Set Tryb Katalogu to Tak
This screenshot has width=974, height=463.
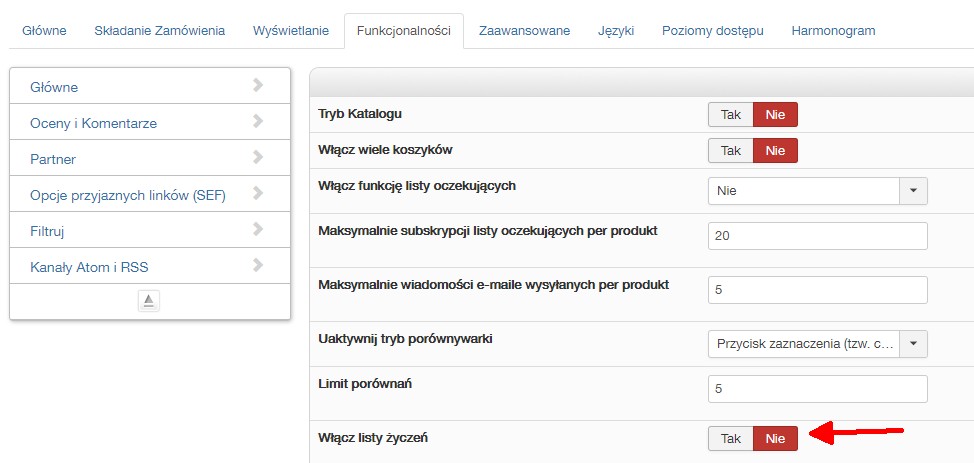point(730,114)
